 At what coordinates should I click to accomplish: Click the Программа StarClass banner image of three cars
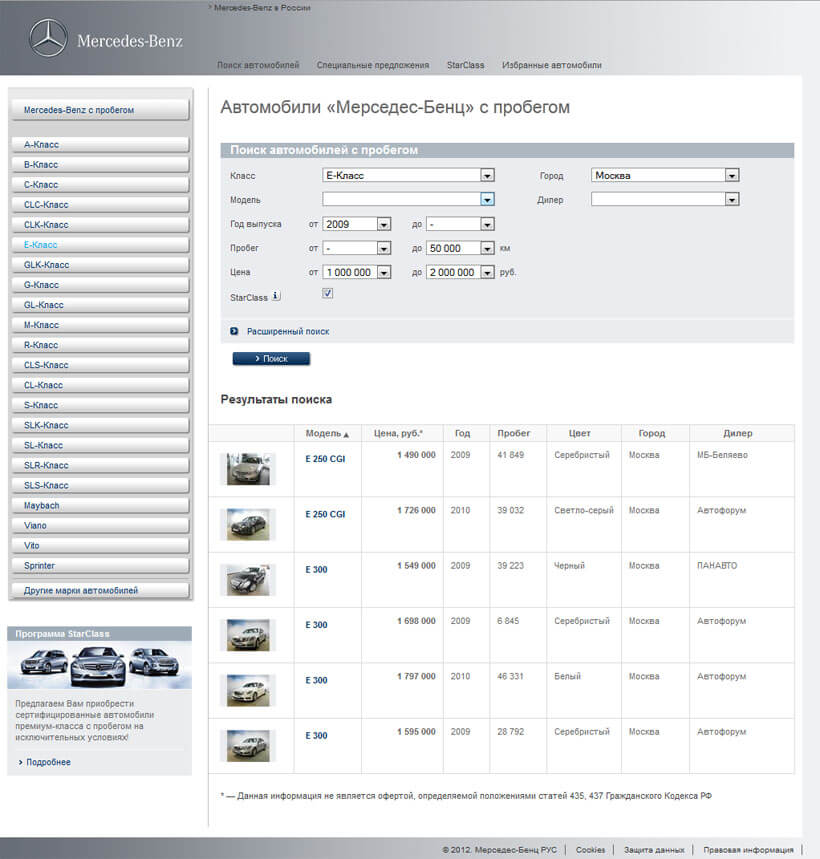pos(100,665)
